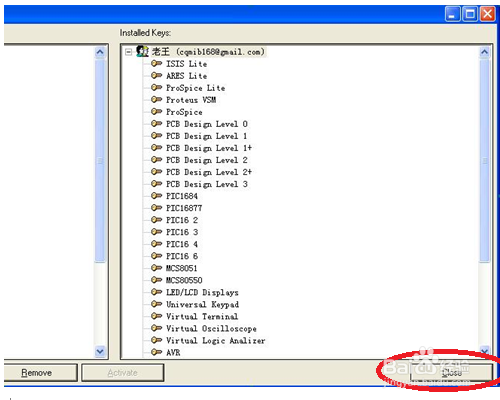Click key icon next to Virtual Terminal

[x=156, y=316]
